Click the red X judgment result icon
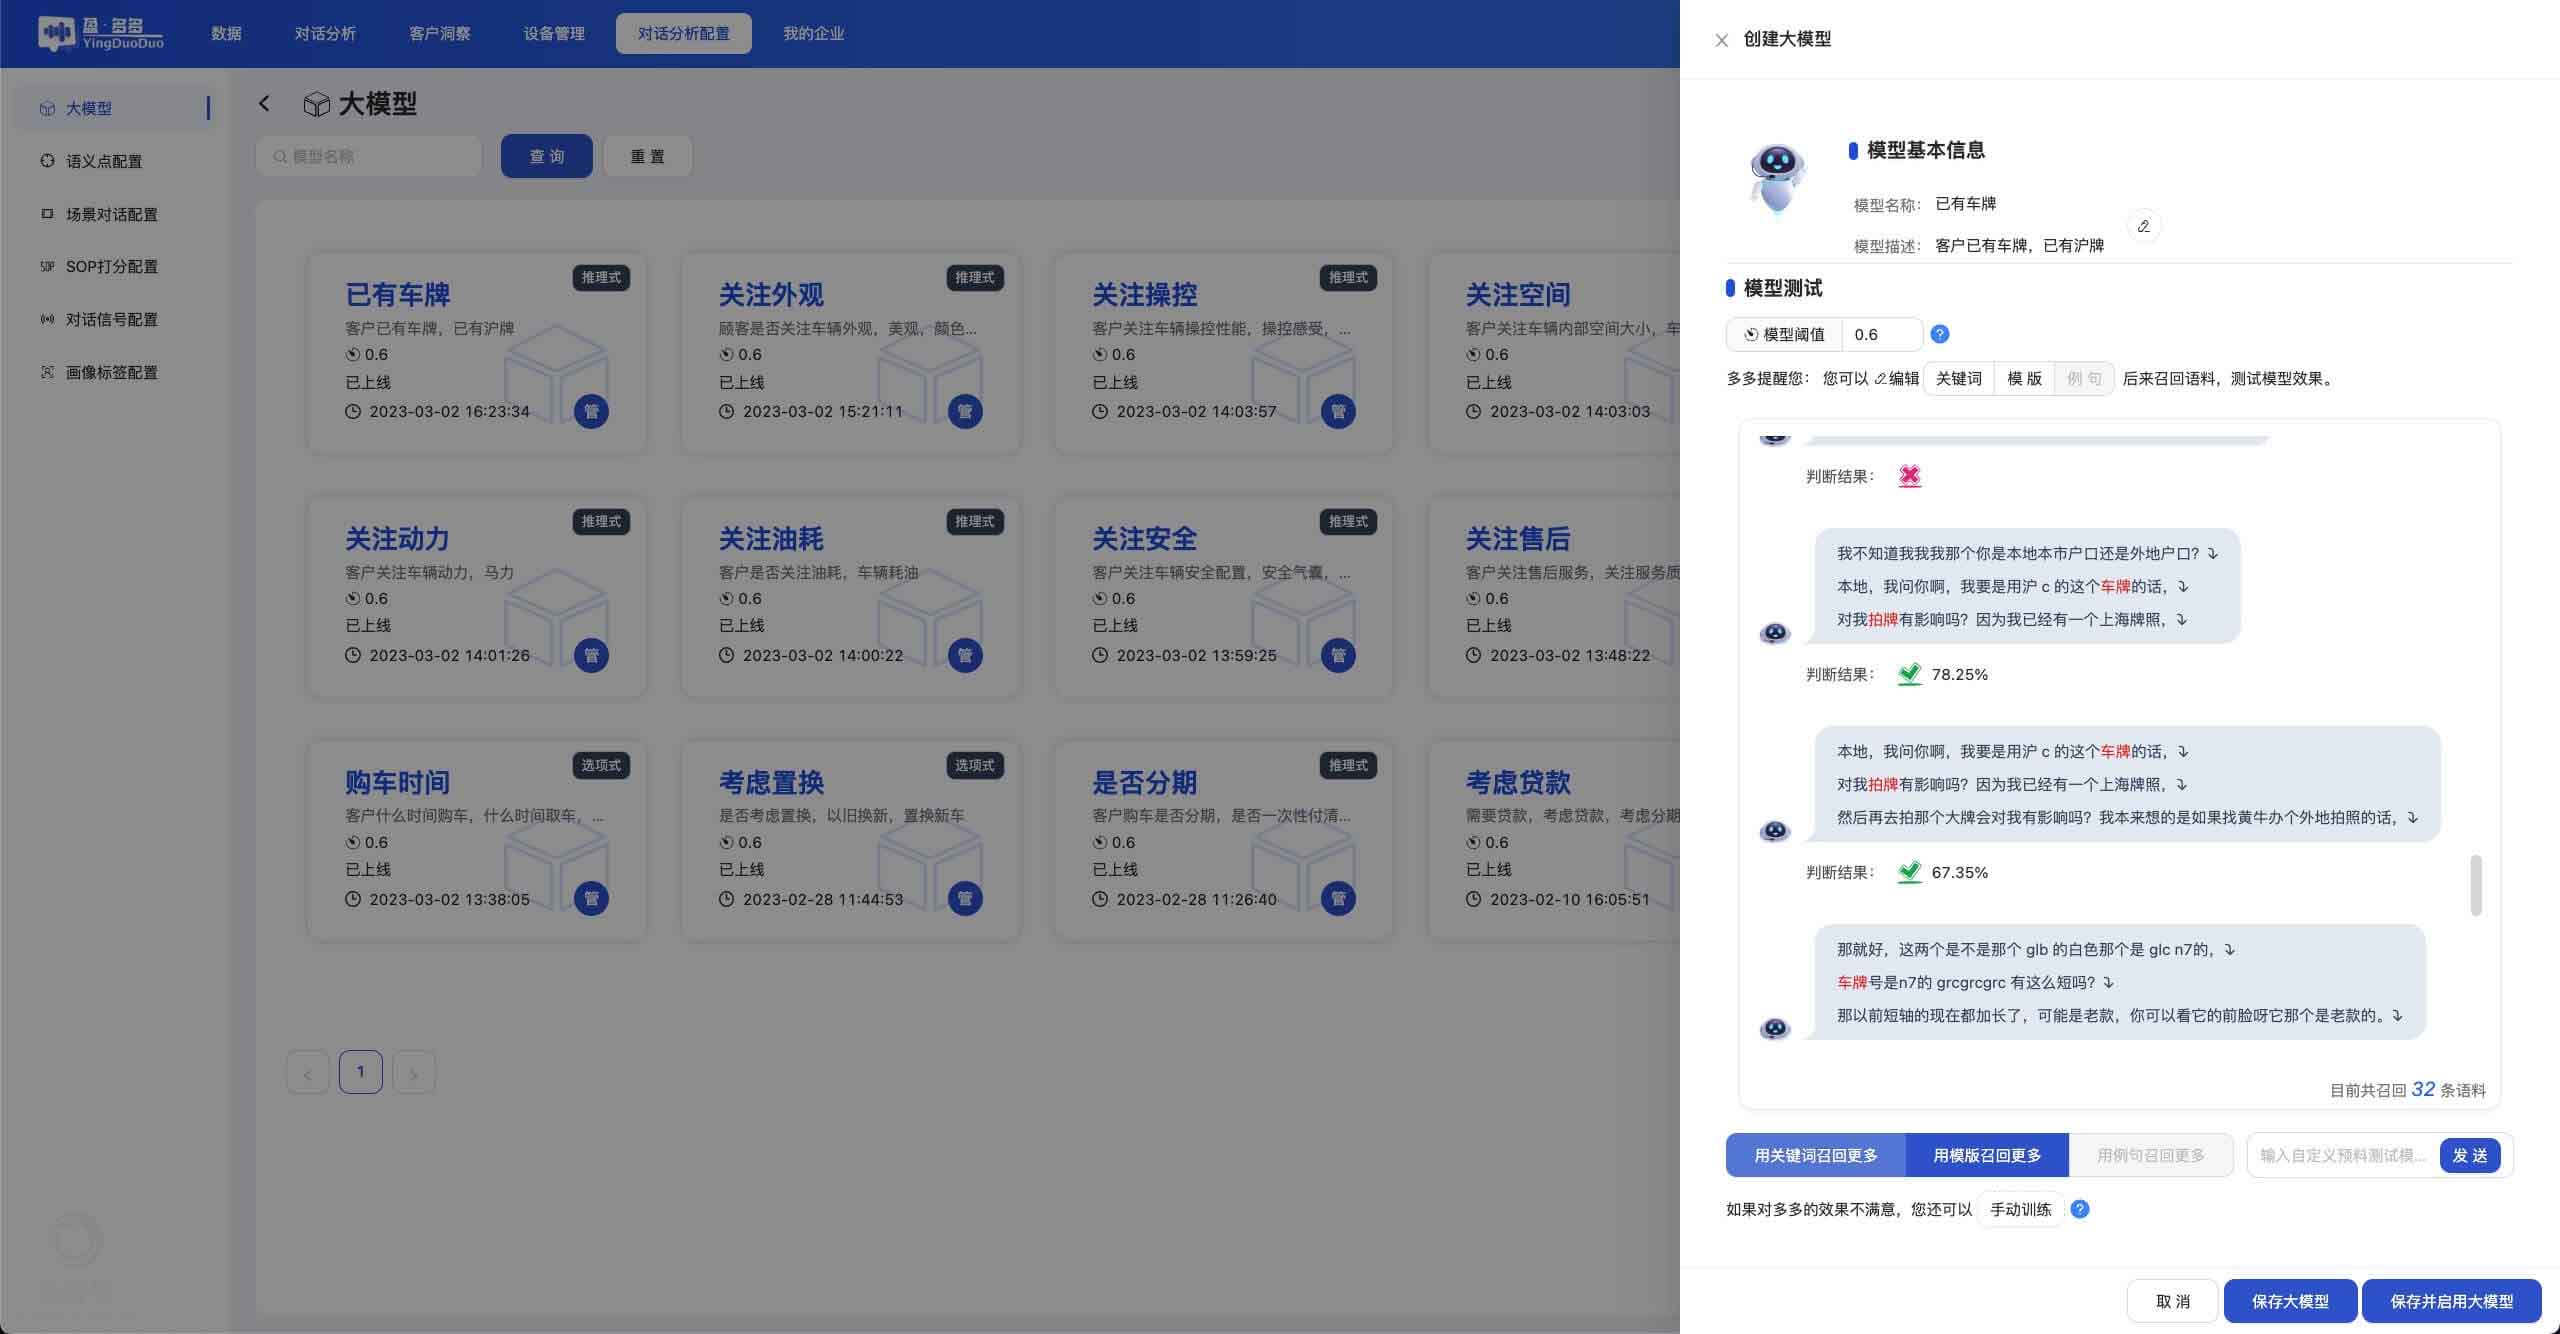2560x1334 pixels. pyautogui.click(x=1909, y=476)
